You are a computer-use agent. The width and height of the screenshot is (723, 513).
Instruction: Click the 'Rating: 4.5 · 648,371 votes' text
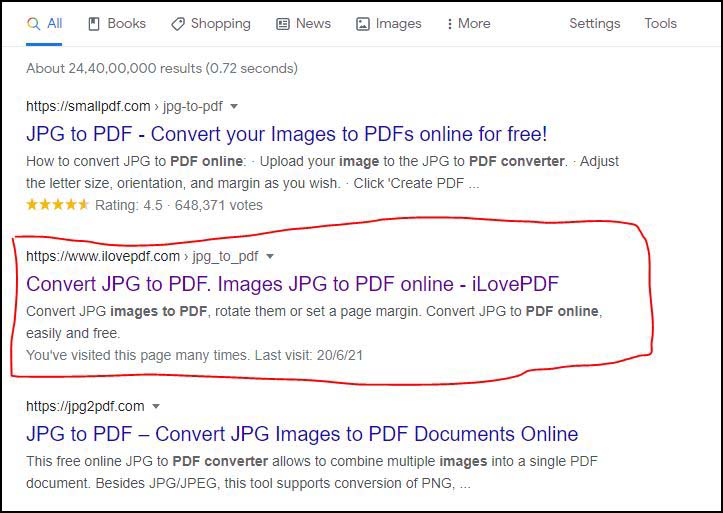coord(179,205)
